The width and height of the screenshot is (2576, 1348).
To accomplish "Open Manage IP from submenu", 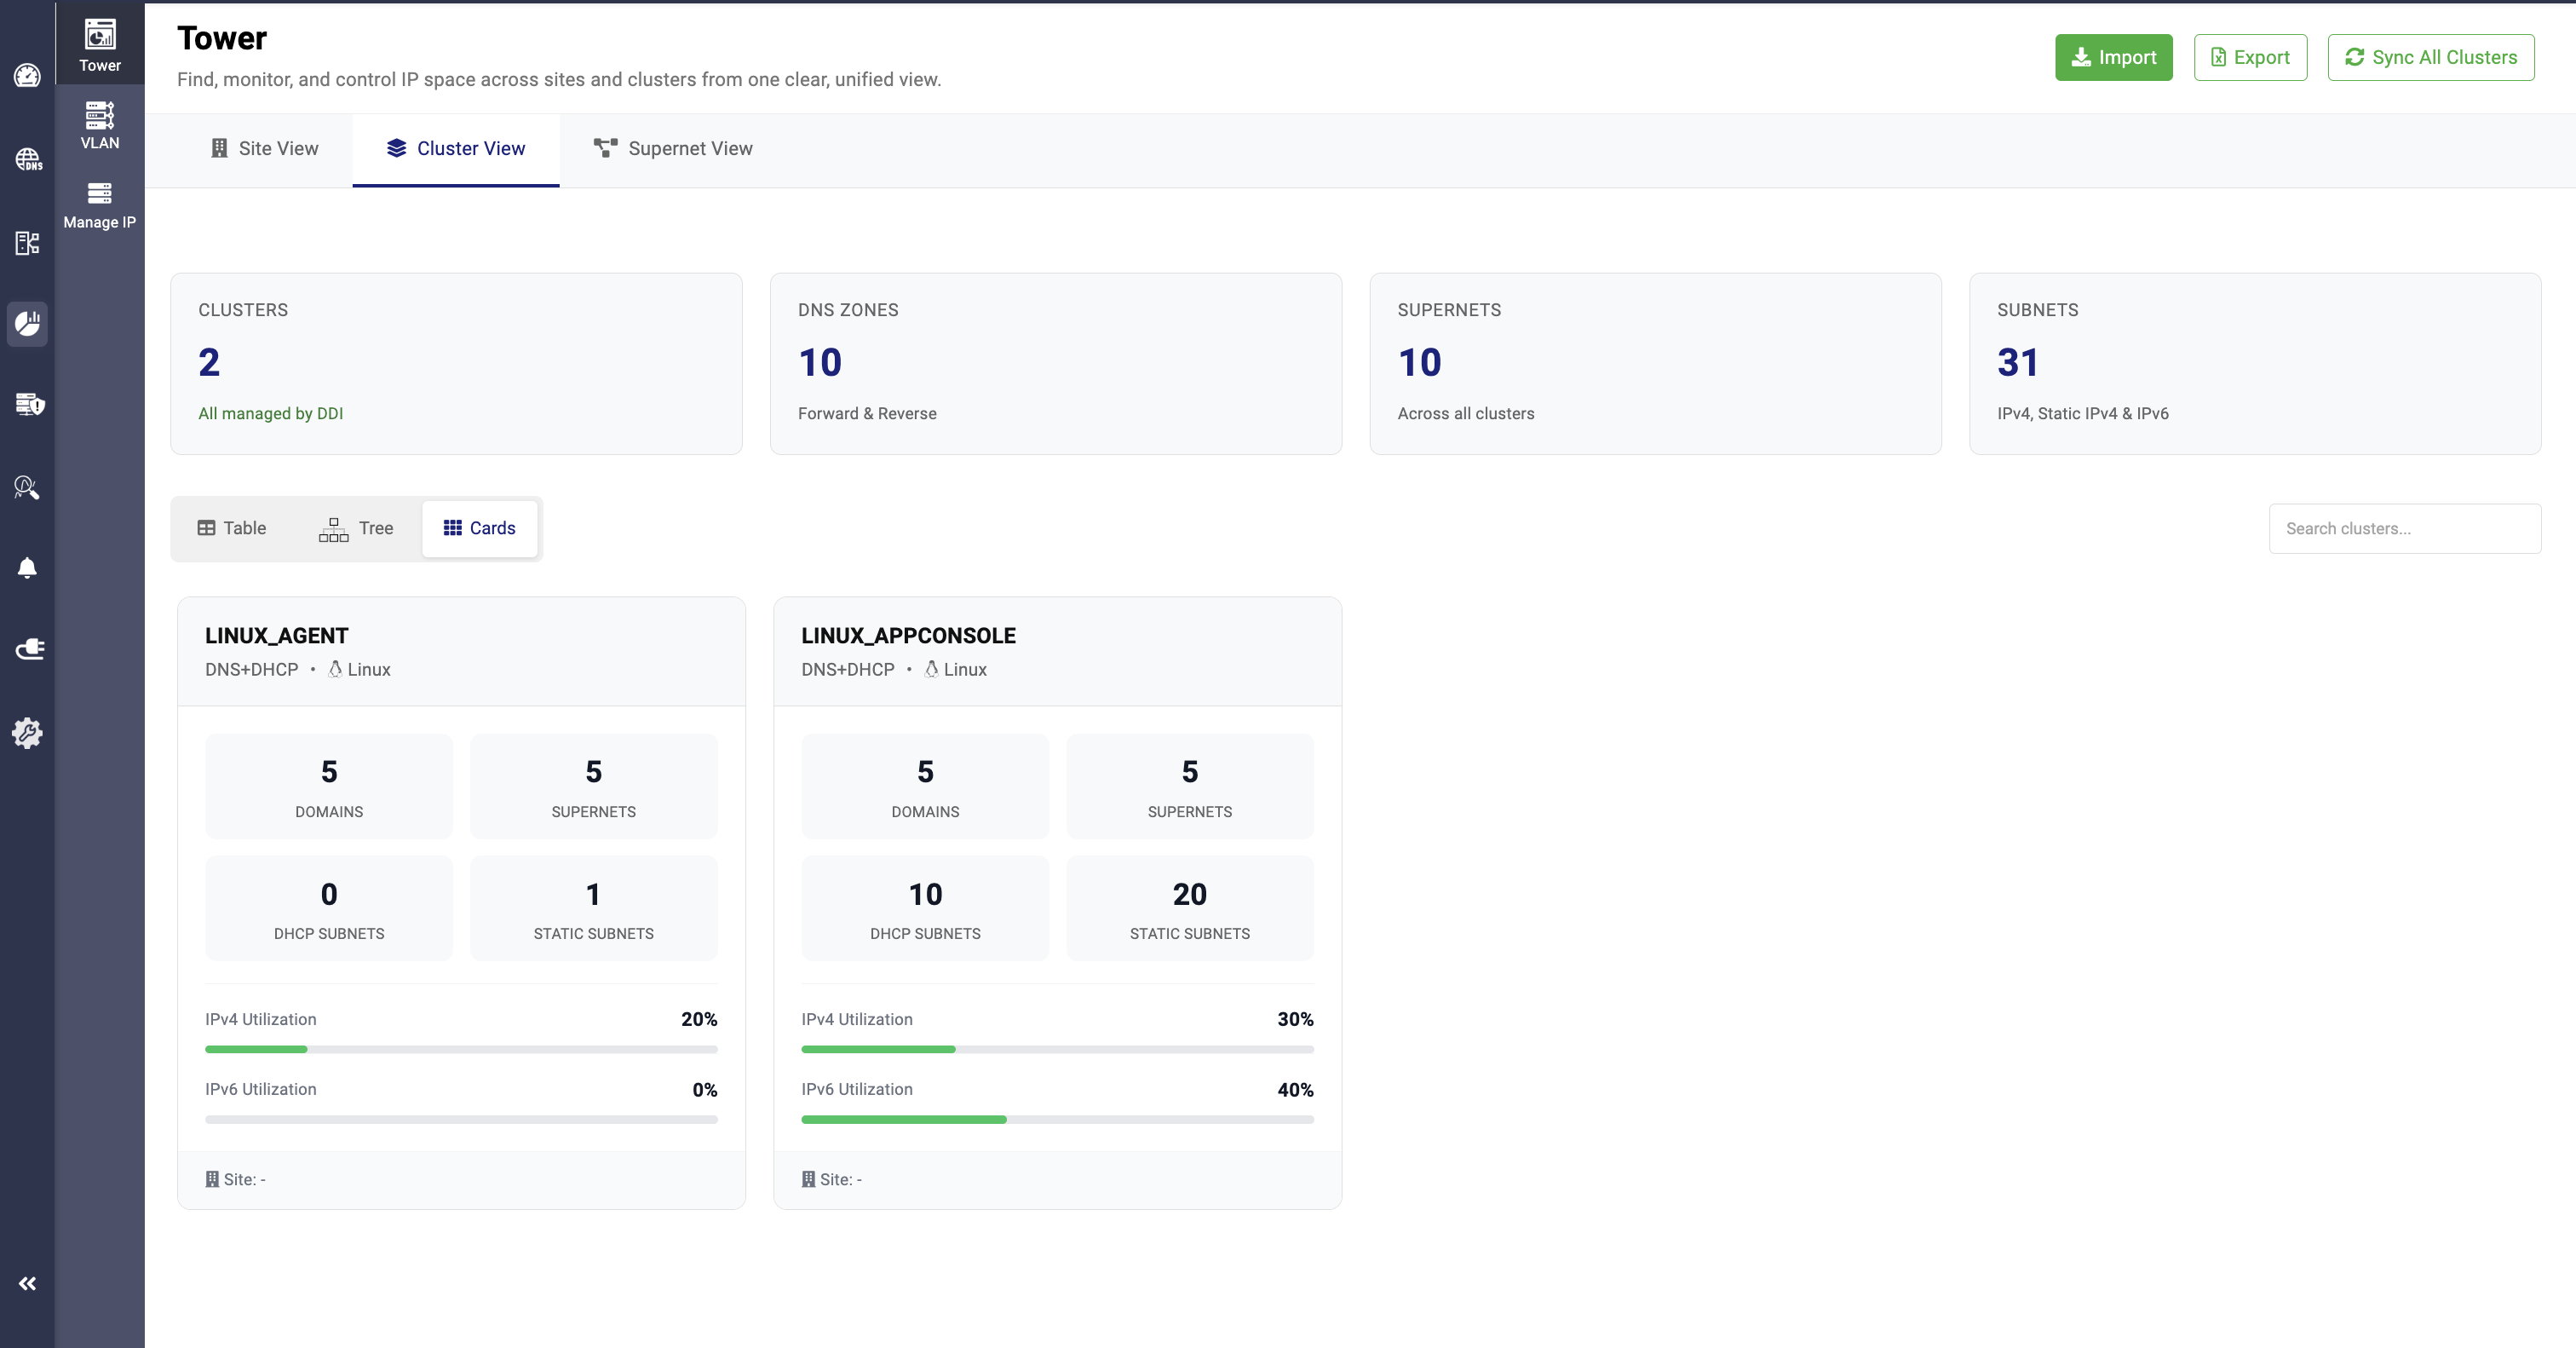I will pos(99,205).
